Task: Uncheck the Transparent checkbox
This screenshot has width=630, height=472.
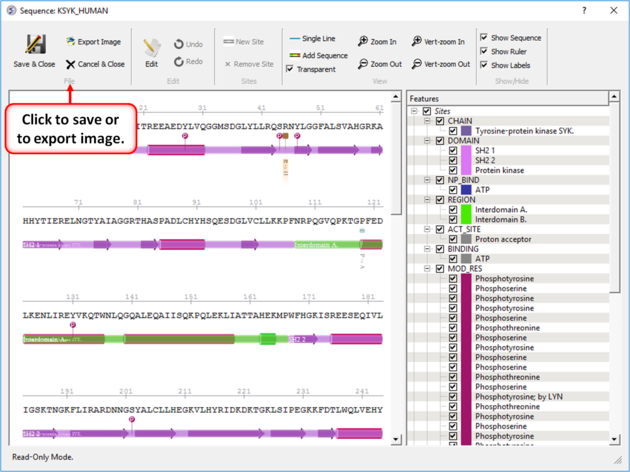Action: [x=290, y=69]
